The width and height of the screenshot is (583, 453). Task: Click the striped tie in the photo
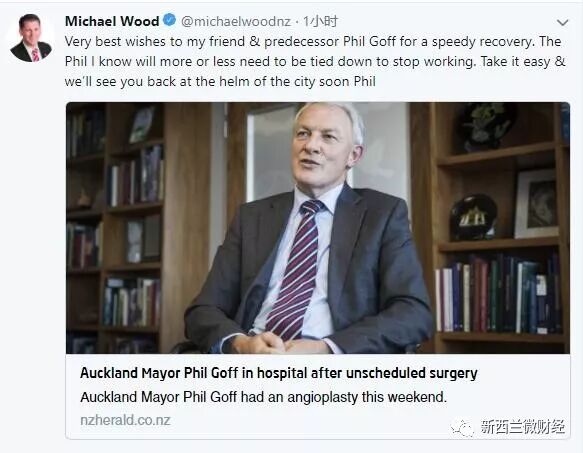coord(296,269)
